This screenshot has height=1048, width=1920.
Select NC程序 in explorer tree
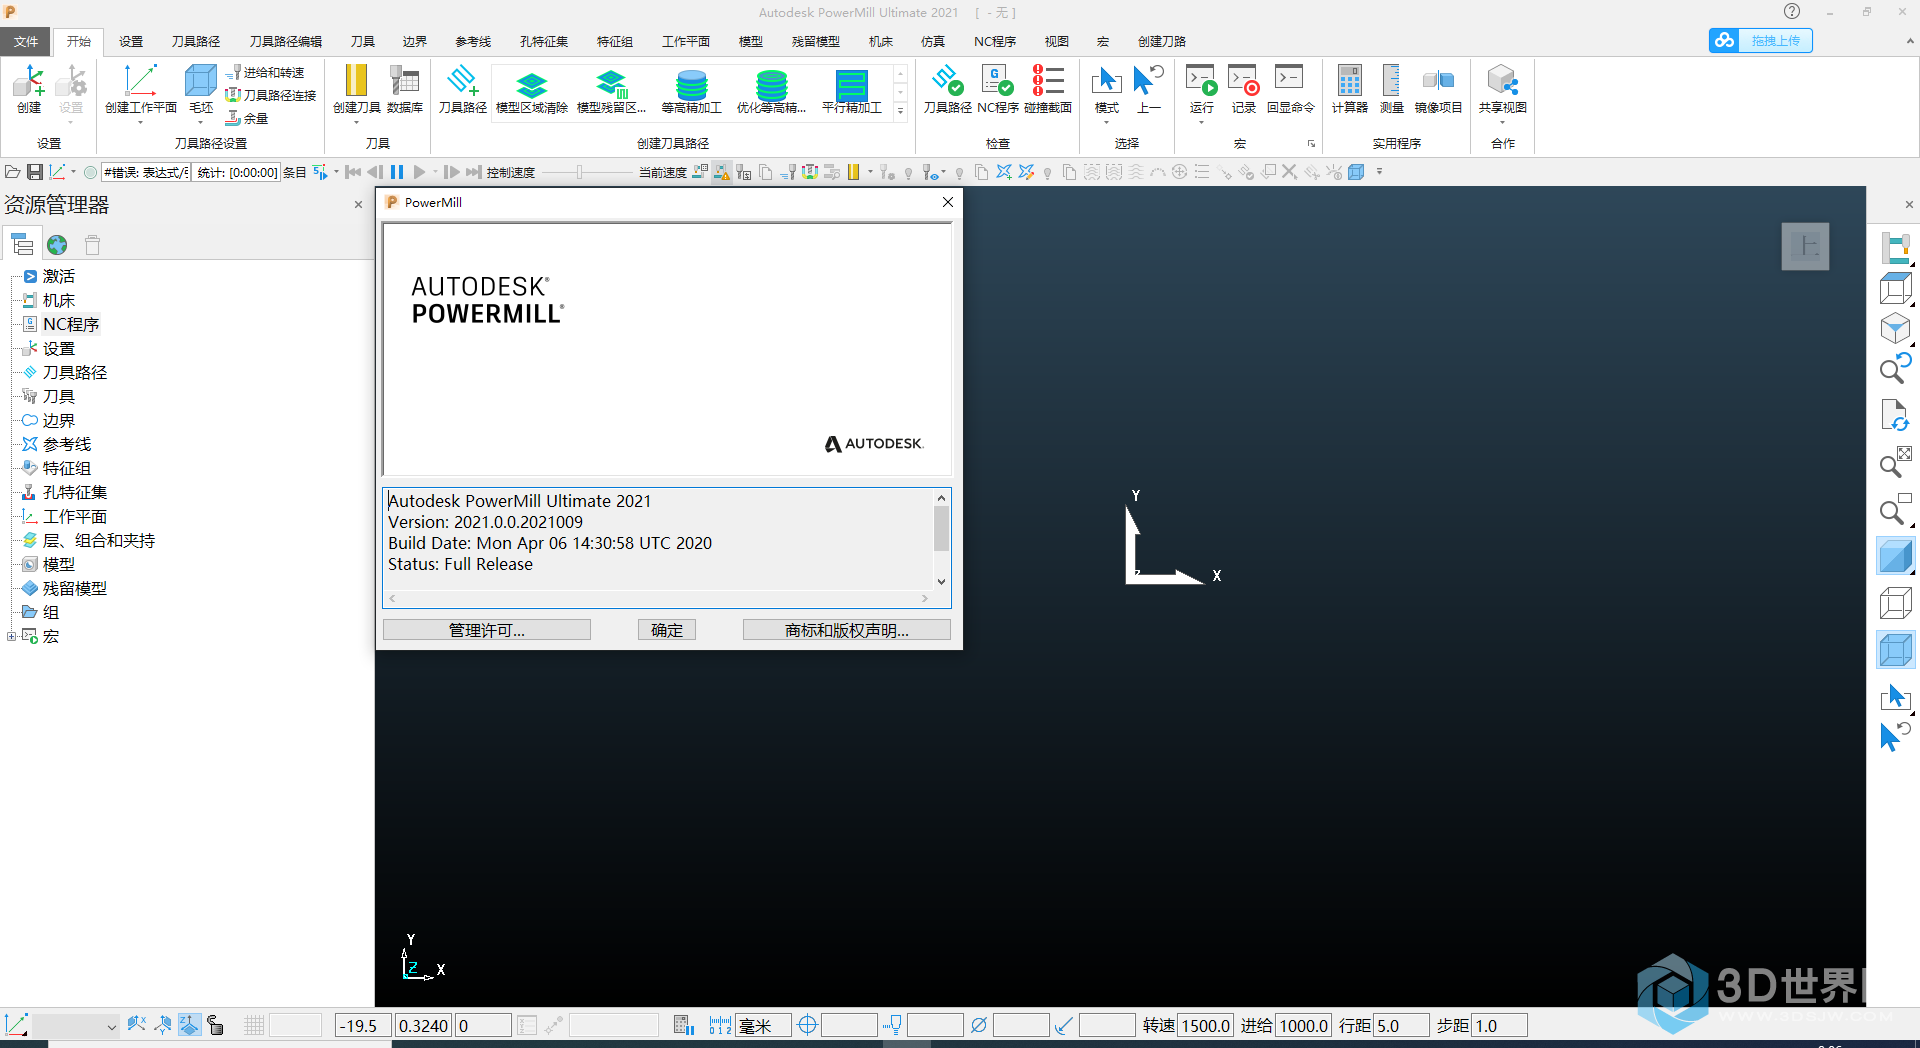click(x=71, y=324)
